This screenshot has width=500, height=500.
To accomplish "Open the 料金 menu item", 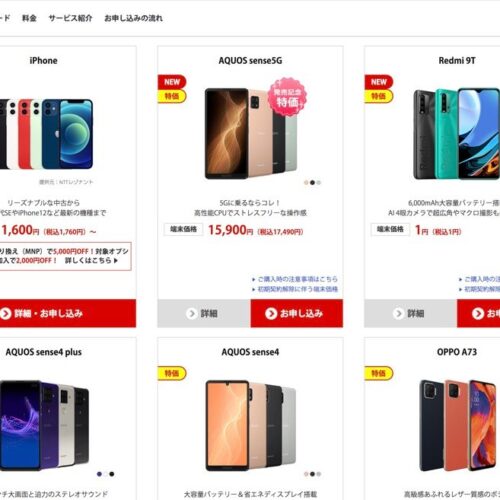I will click(29, 18).
